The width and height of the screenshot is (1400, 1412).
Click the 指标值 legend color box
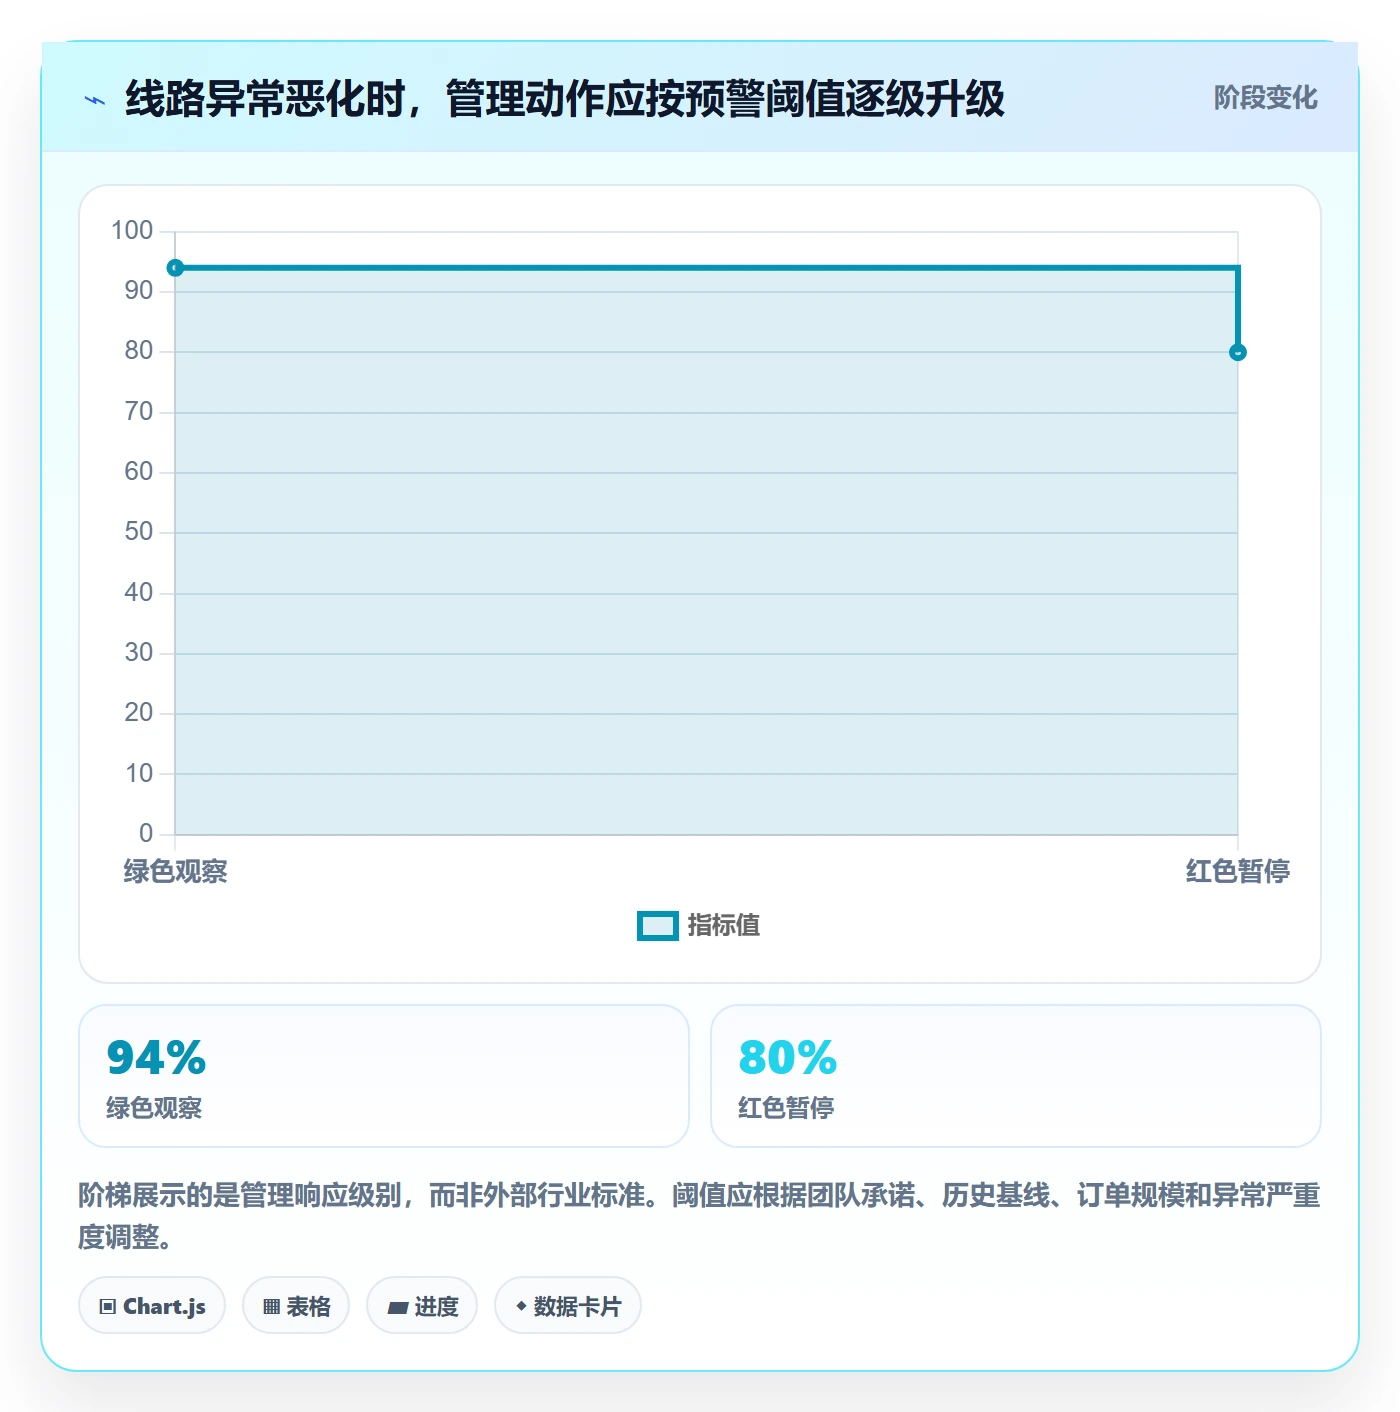point(658,926)
